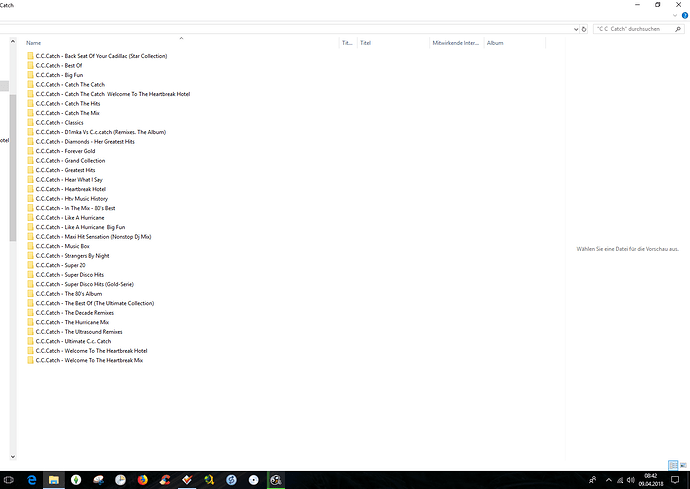Select folder Diamonds - Her Greatest Hits

pos(81,141)
